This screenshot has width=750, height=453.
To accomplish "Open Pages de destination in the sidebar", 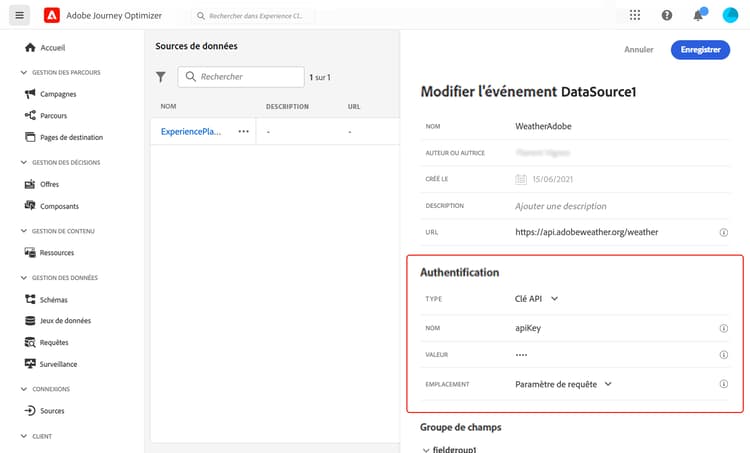I will coord(71,137).
